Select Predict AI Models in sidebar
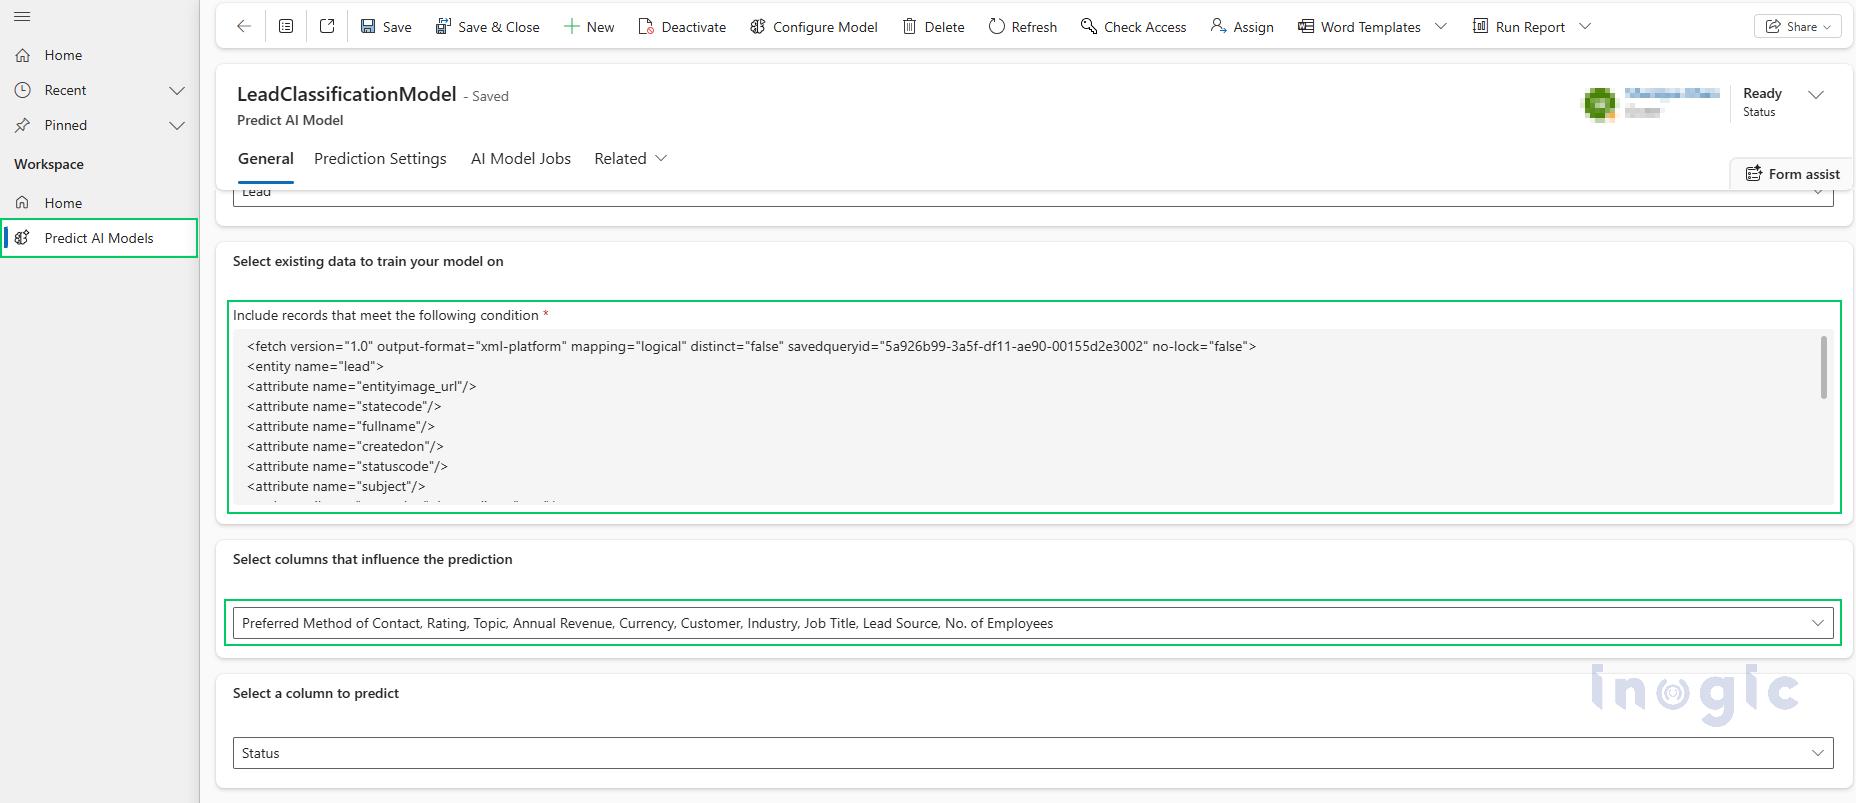This screenshot has width=1856, height=803. pos(99,238)
